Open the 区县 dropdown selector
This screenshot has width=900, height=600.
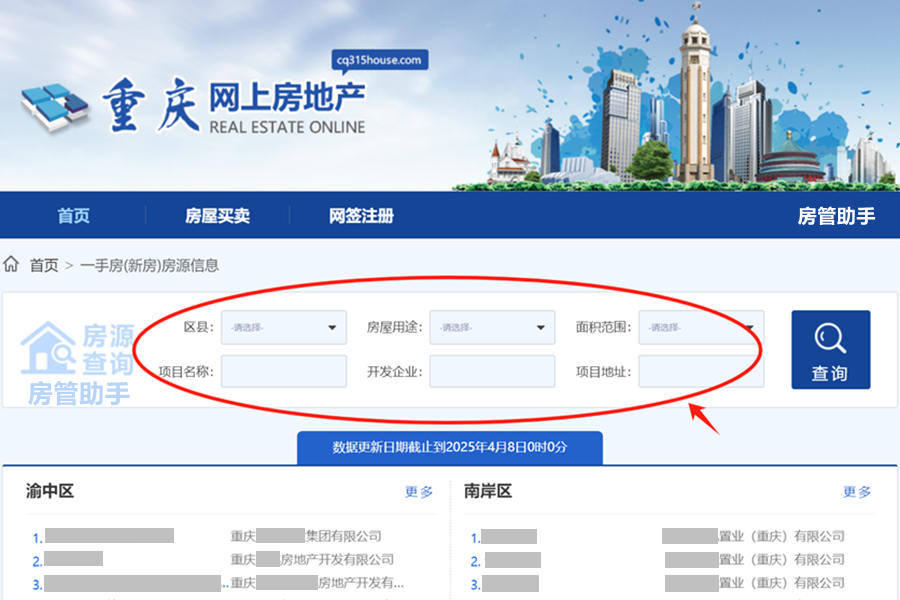[283, 327]
